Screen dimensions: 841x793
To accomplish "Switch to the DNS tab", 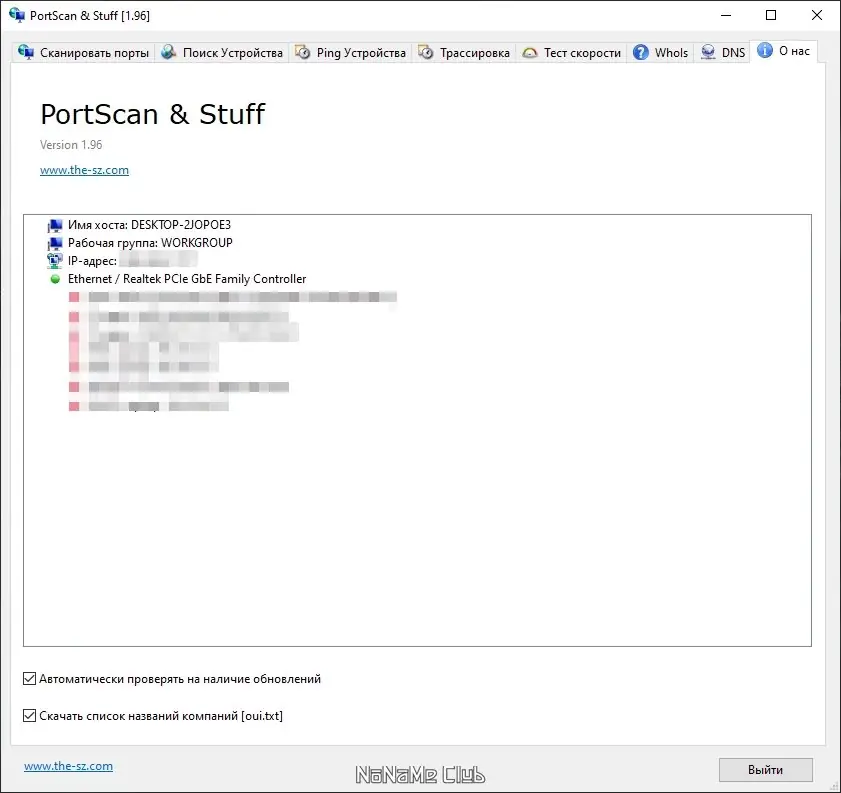I will [722, 53].
